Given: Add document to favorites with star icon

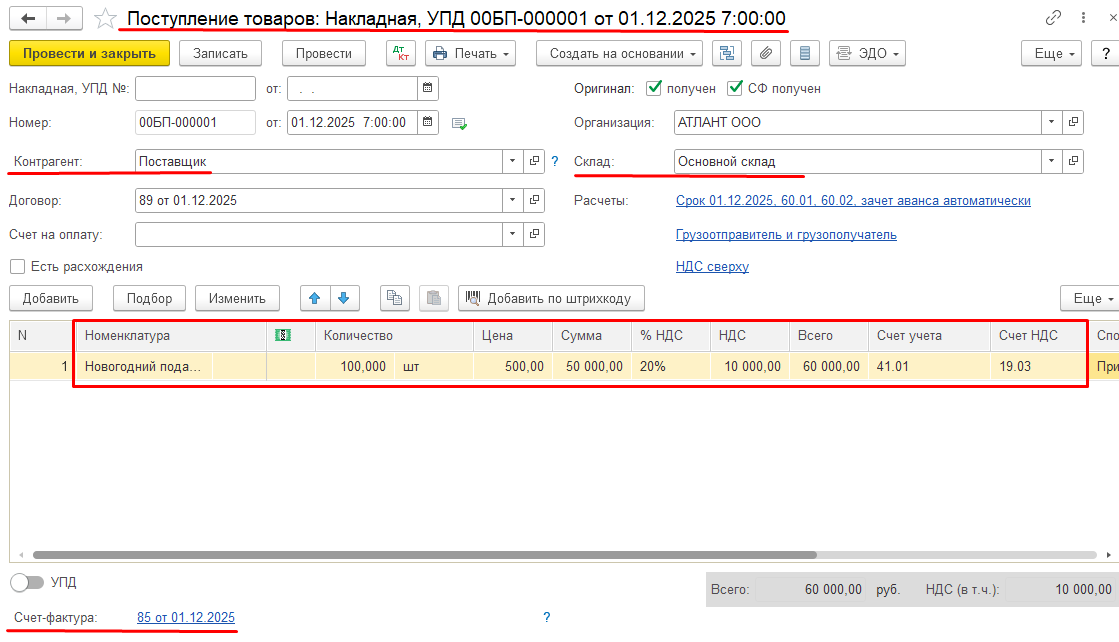Looking at the screenshot, I should tap(105, 19).
